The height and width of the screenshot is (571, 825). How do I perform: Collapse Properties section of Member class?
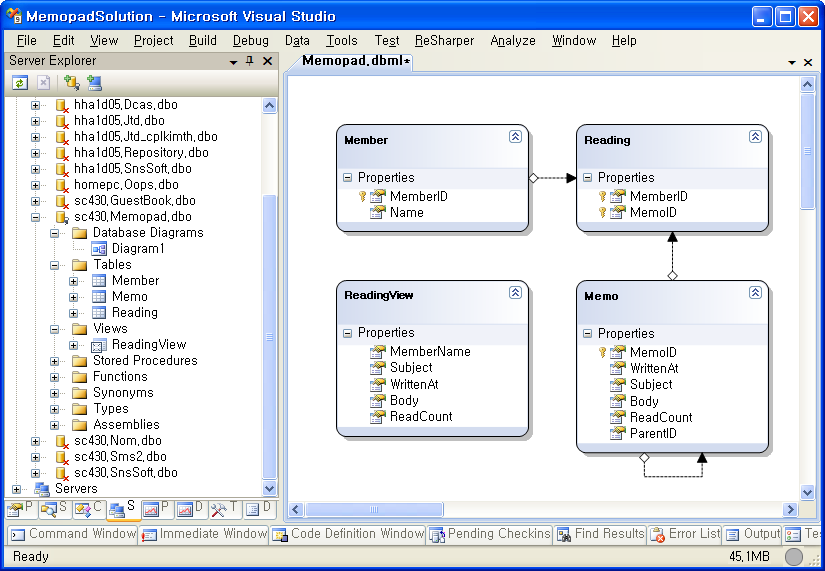click(x=347, y=178)
